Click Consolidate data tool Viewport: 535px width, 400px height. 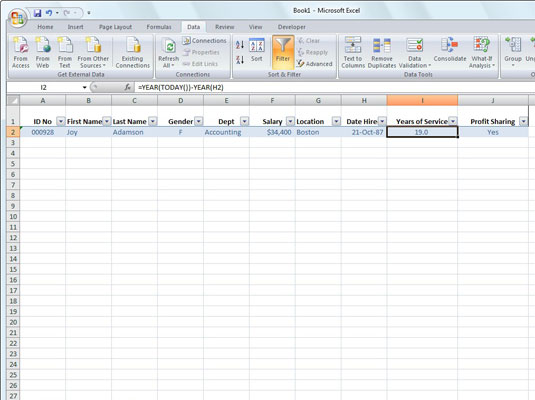pyautogui.click(x=450, y=51)
